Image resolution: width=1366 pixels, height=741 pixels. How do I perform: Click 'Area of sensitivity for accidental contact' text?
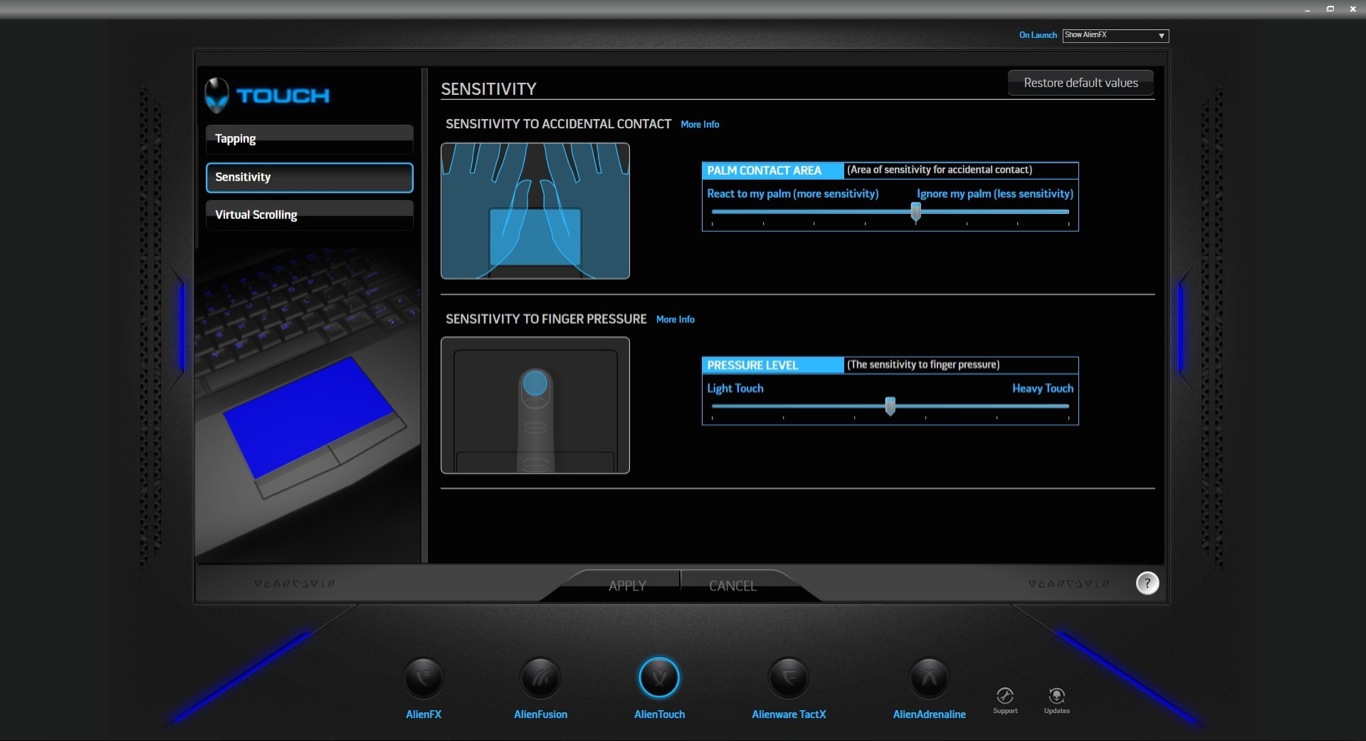[x=939, y=170]
